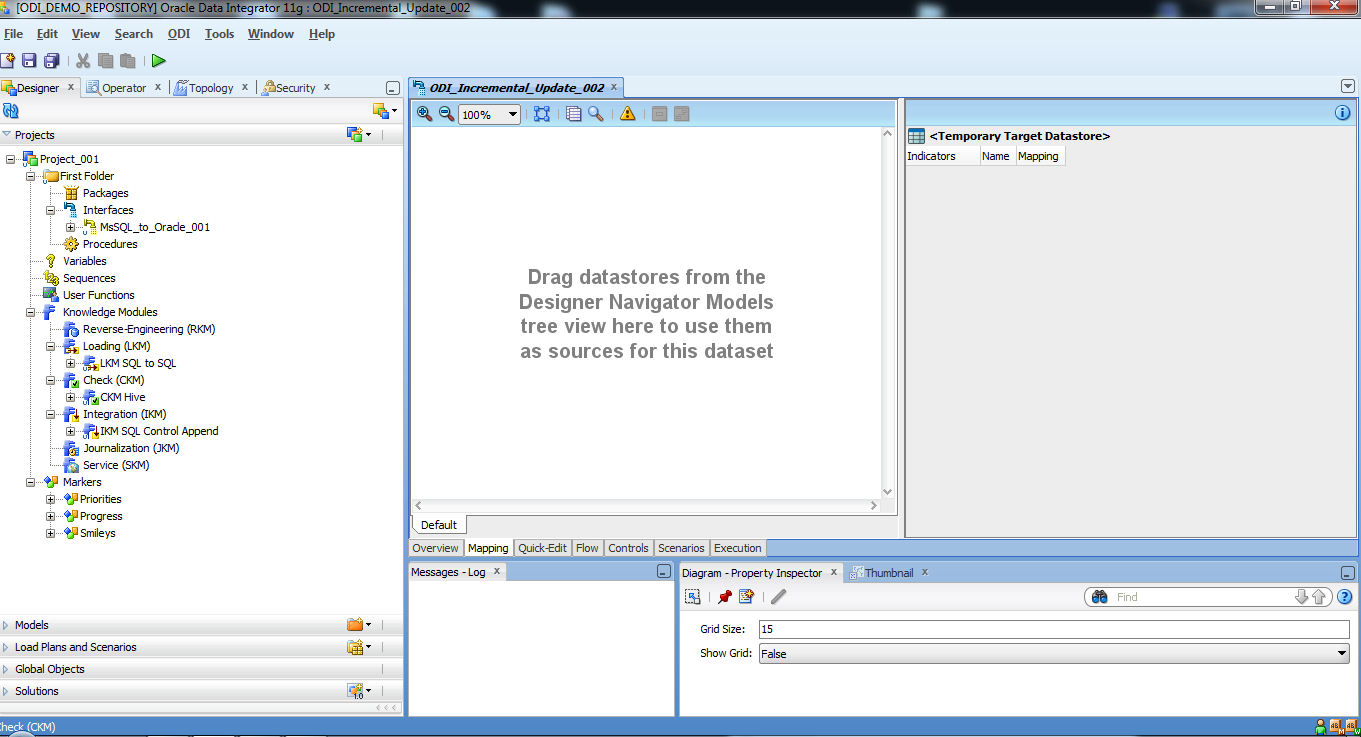Click the green Run button in toolbar
This screenshot has height=737, width=1361.
(x=158, y=61)
